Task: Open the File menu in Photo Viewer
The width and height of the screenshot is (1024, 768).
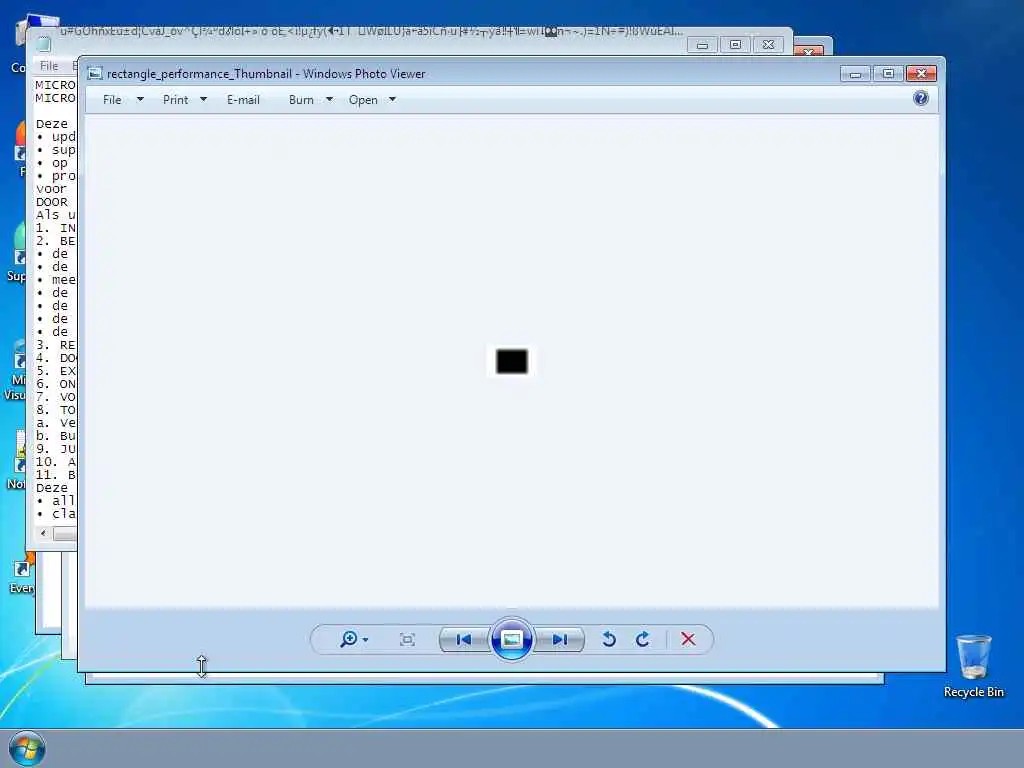Action: coord(112,100)
